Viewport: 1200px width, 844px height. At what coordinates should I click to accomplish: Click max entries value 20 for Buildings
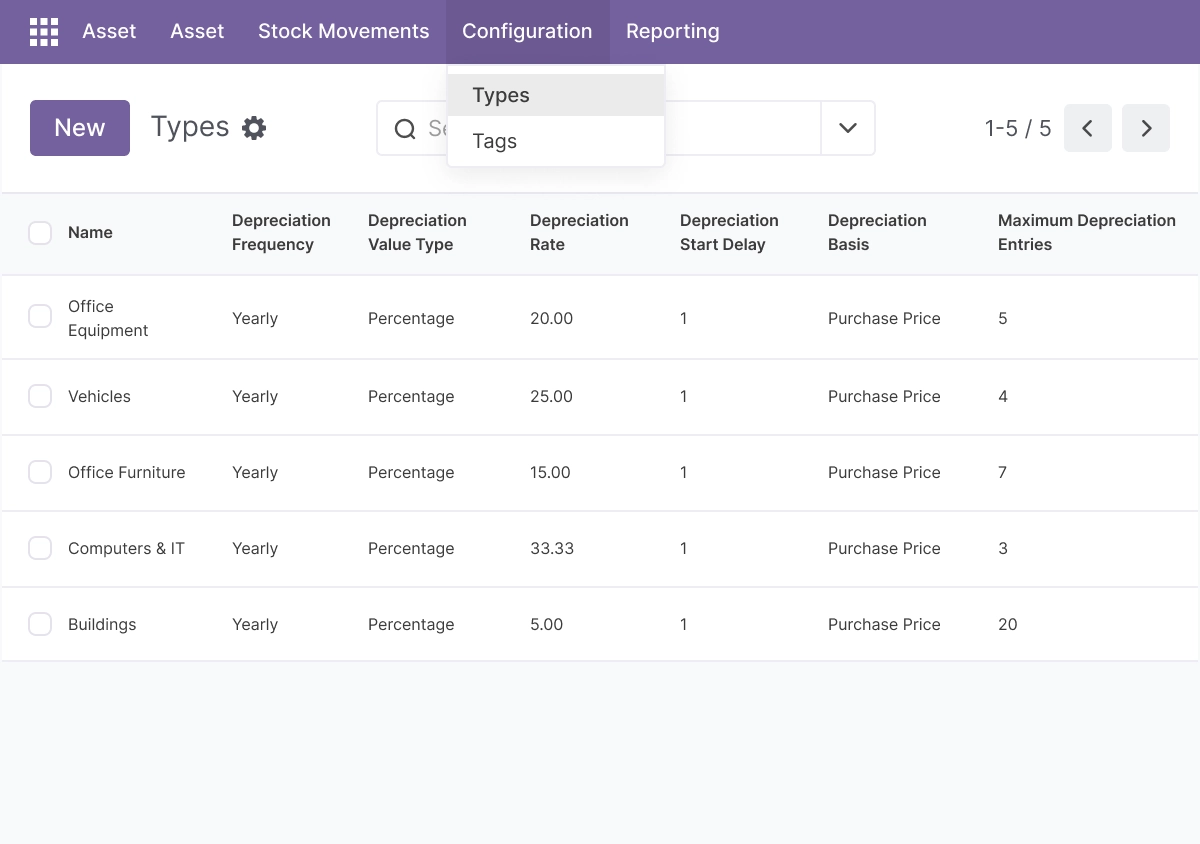[1007, 624]
